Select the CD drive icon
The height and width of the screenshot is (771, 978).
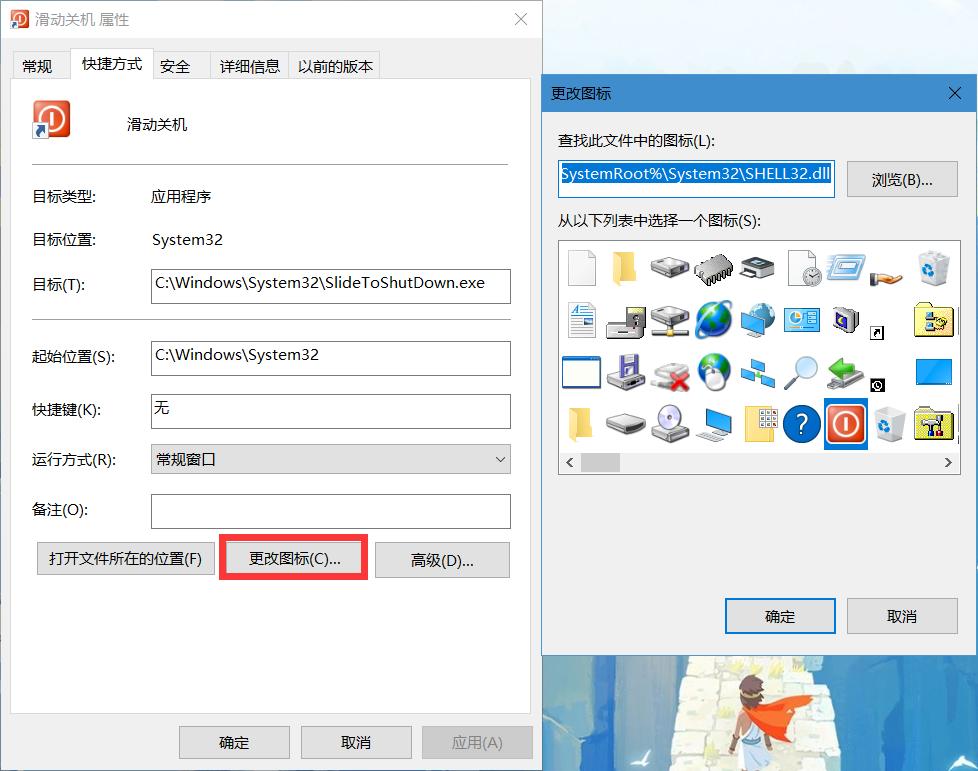point(669,424)
